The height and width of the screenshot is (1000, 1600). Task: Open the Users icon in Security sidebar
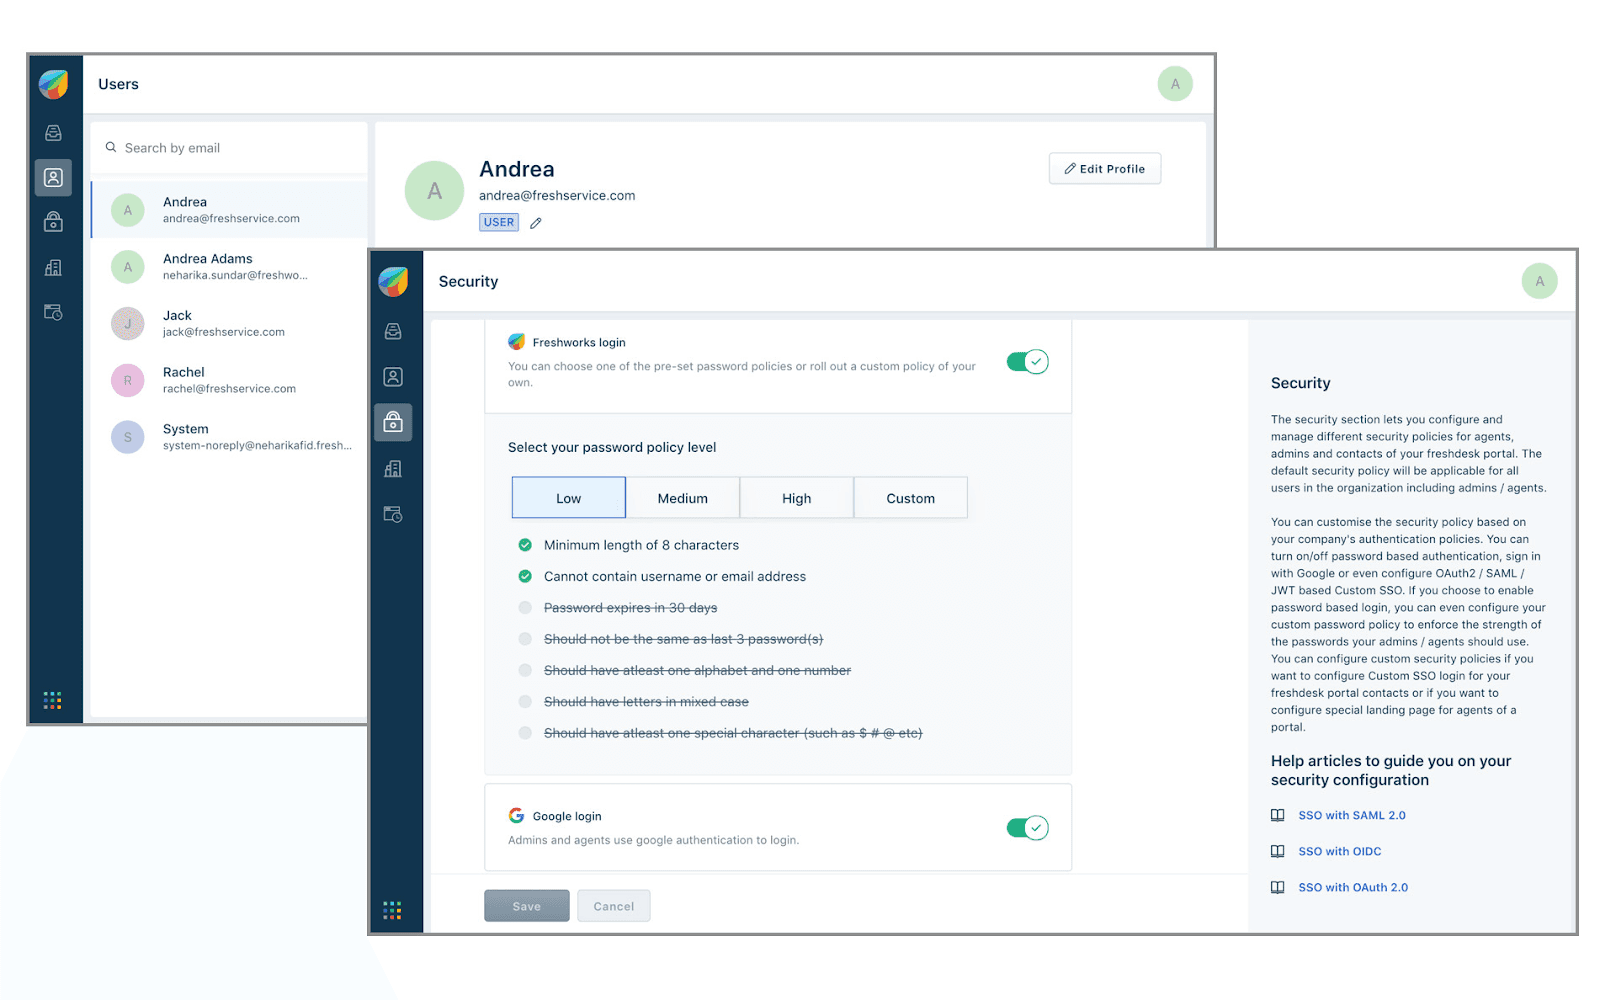[393, 377]
